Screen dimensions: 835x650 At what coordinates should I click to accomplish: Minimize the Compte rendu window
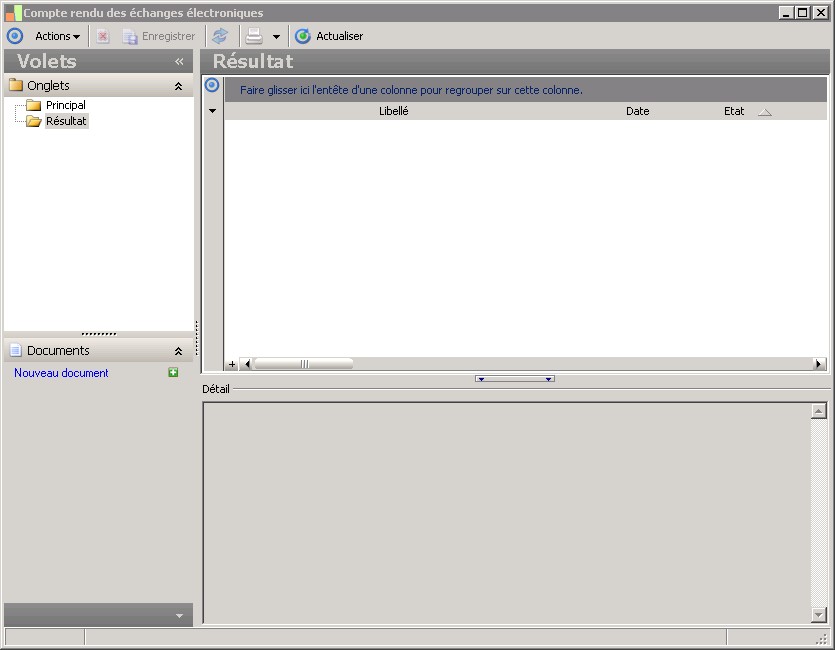click(x=786, y=13)
